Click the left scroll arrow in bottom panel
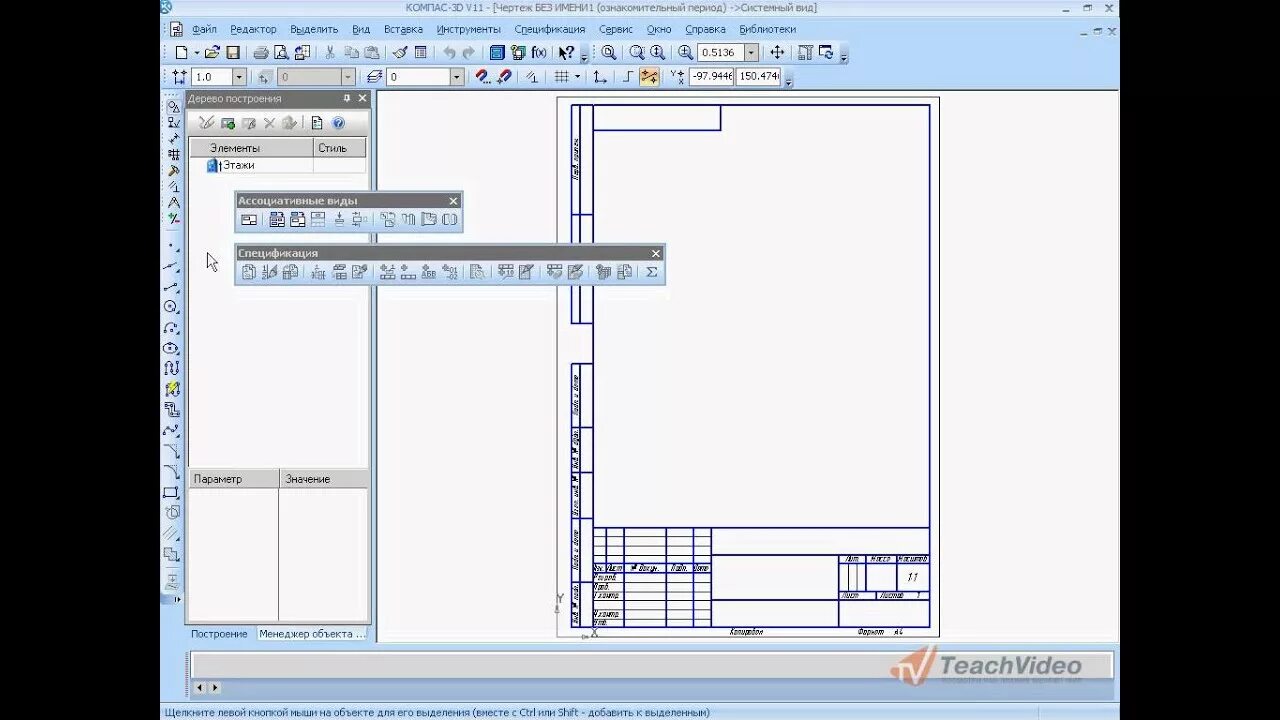The width and height of the screenshot is (1280, 720). [x=199, y=688]
